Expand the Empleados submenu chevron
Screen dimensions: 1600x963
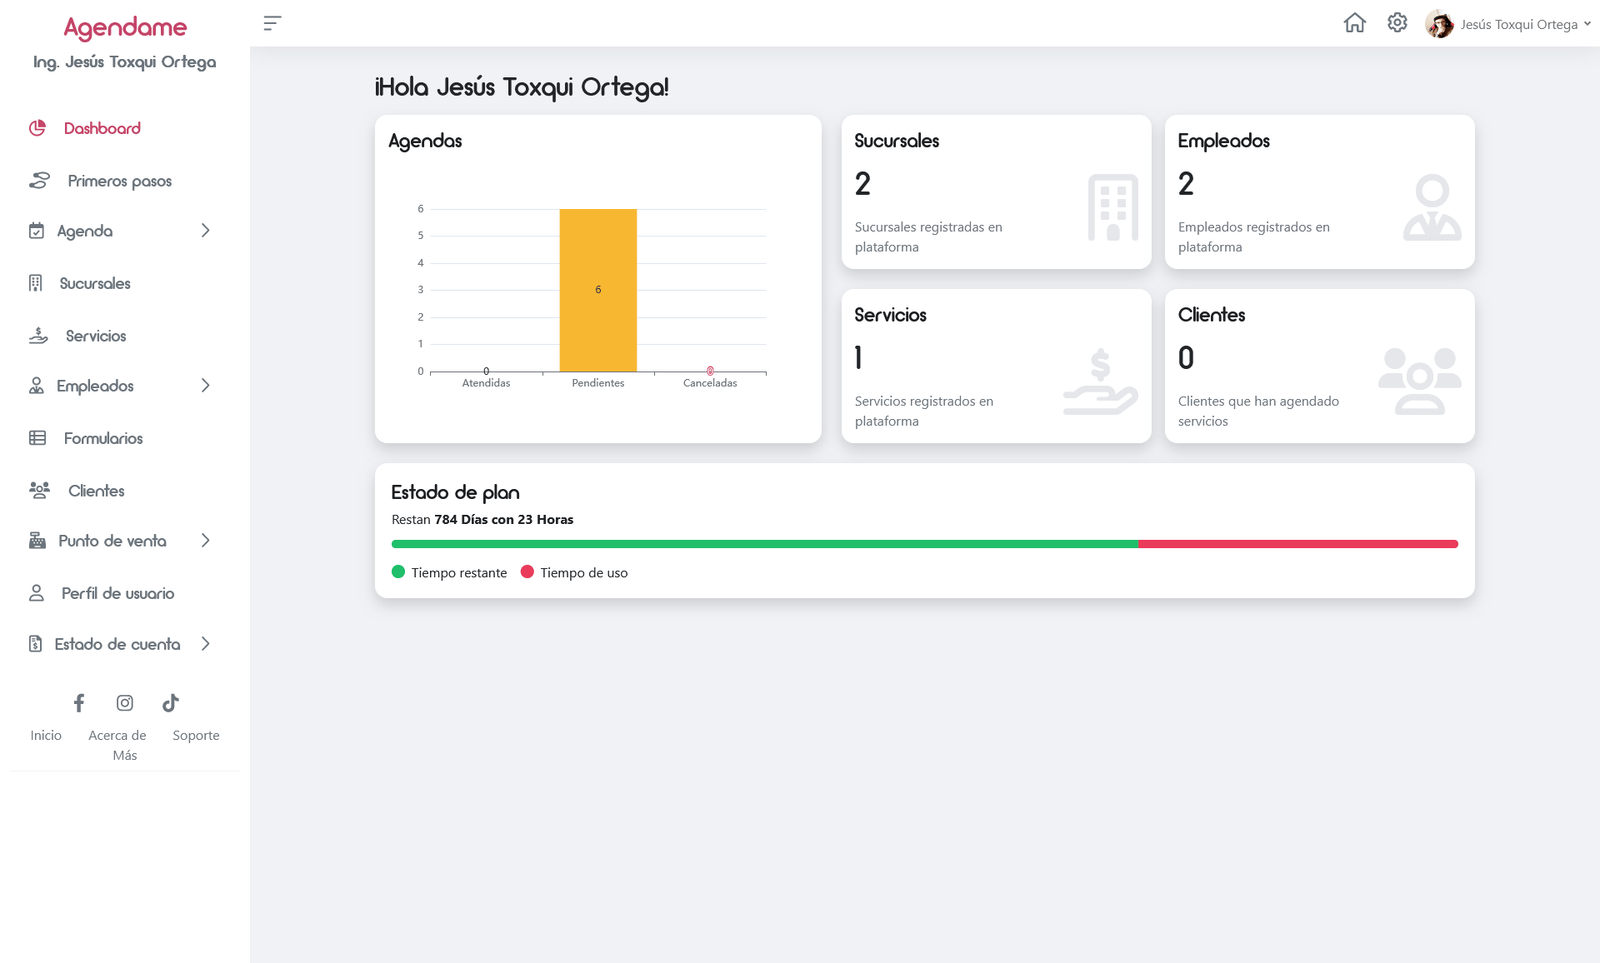point(205,386)
